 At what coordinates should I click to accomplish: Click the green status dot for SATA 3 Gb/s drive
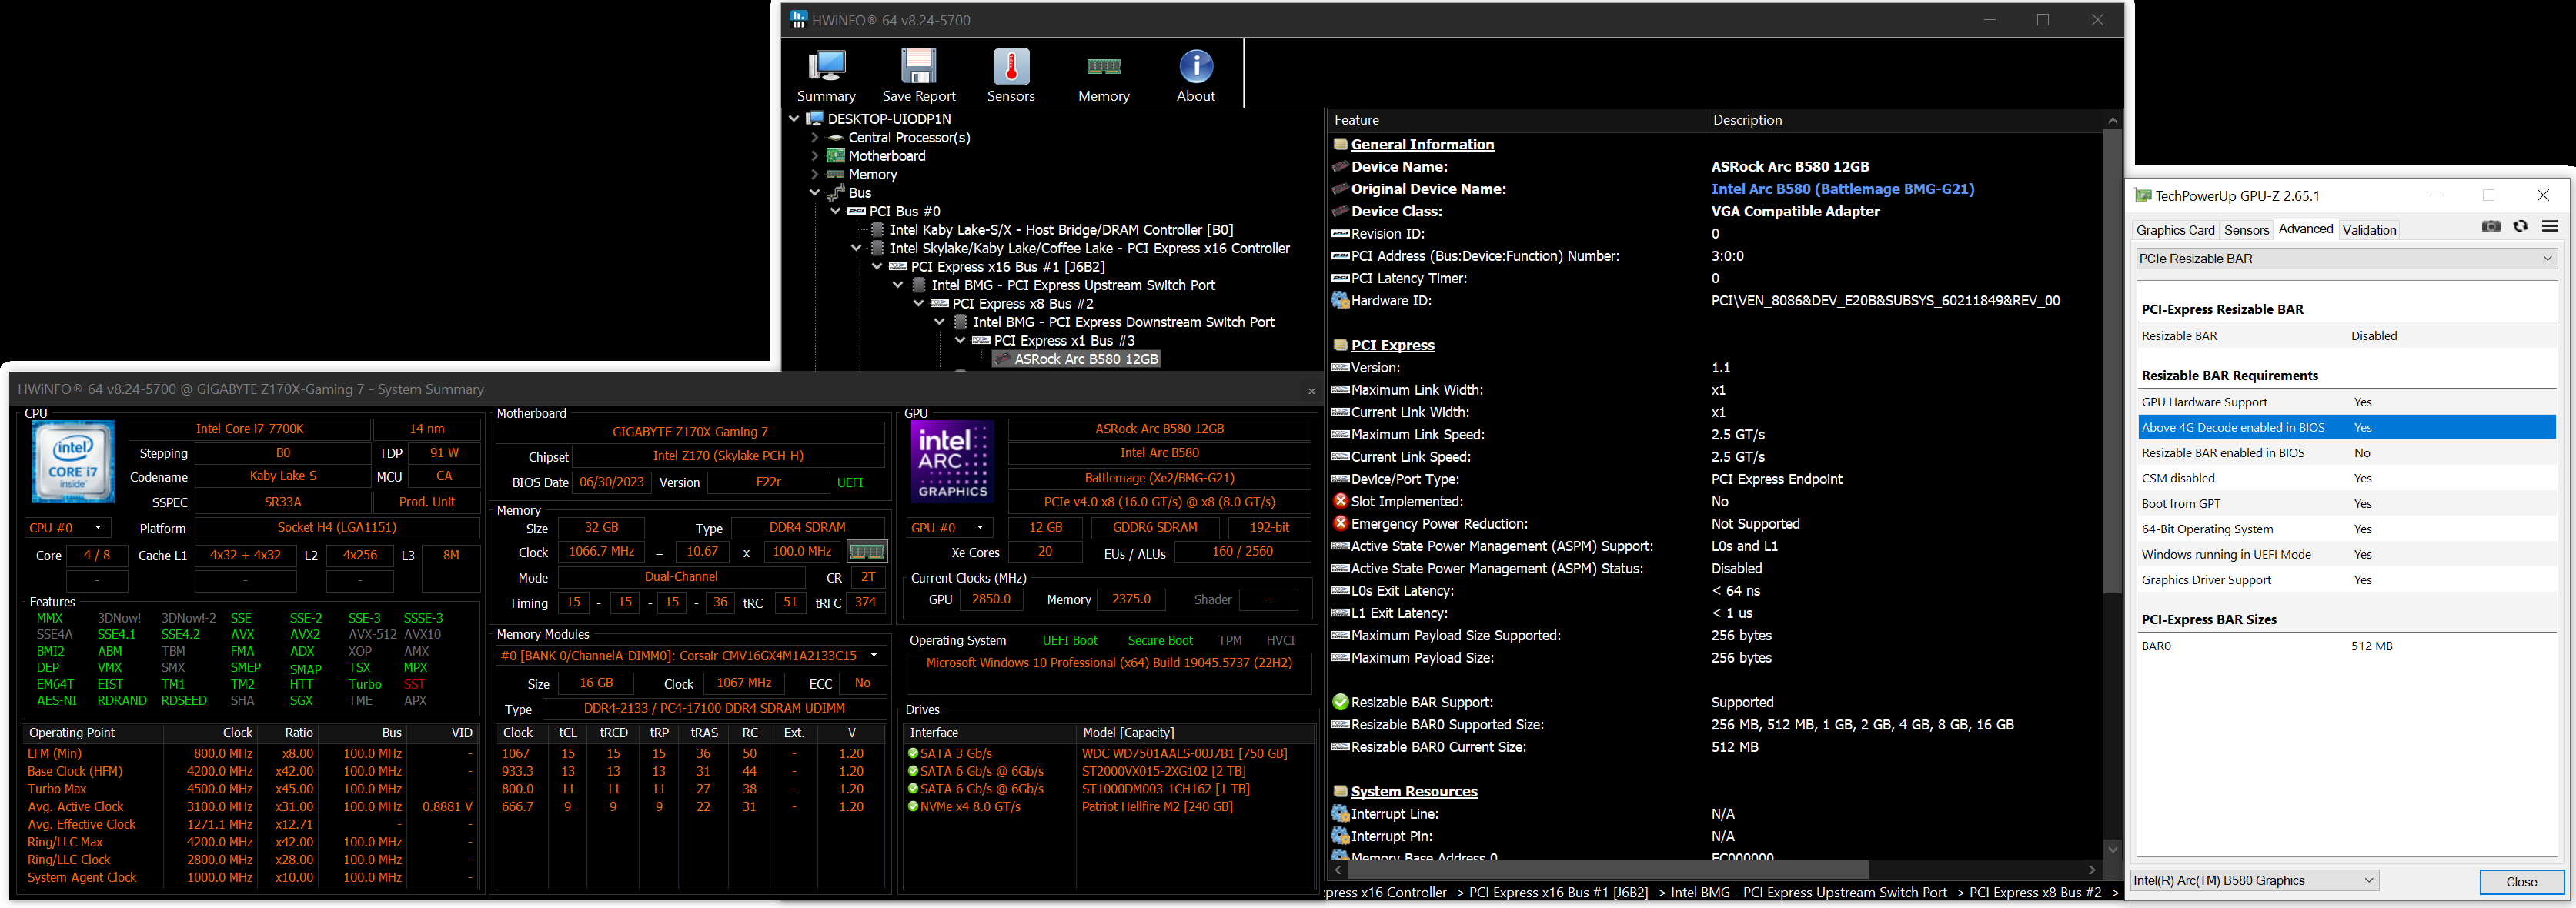pyautogui.click(x=912, y=753)
